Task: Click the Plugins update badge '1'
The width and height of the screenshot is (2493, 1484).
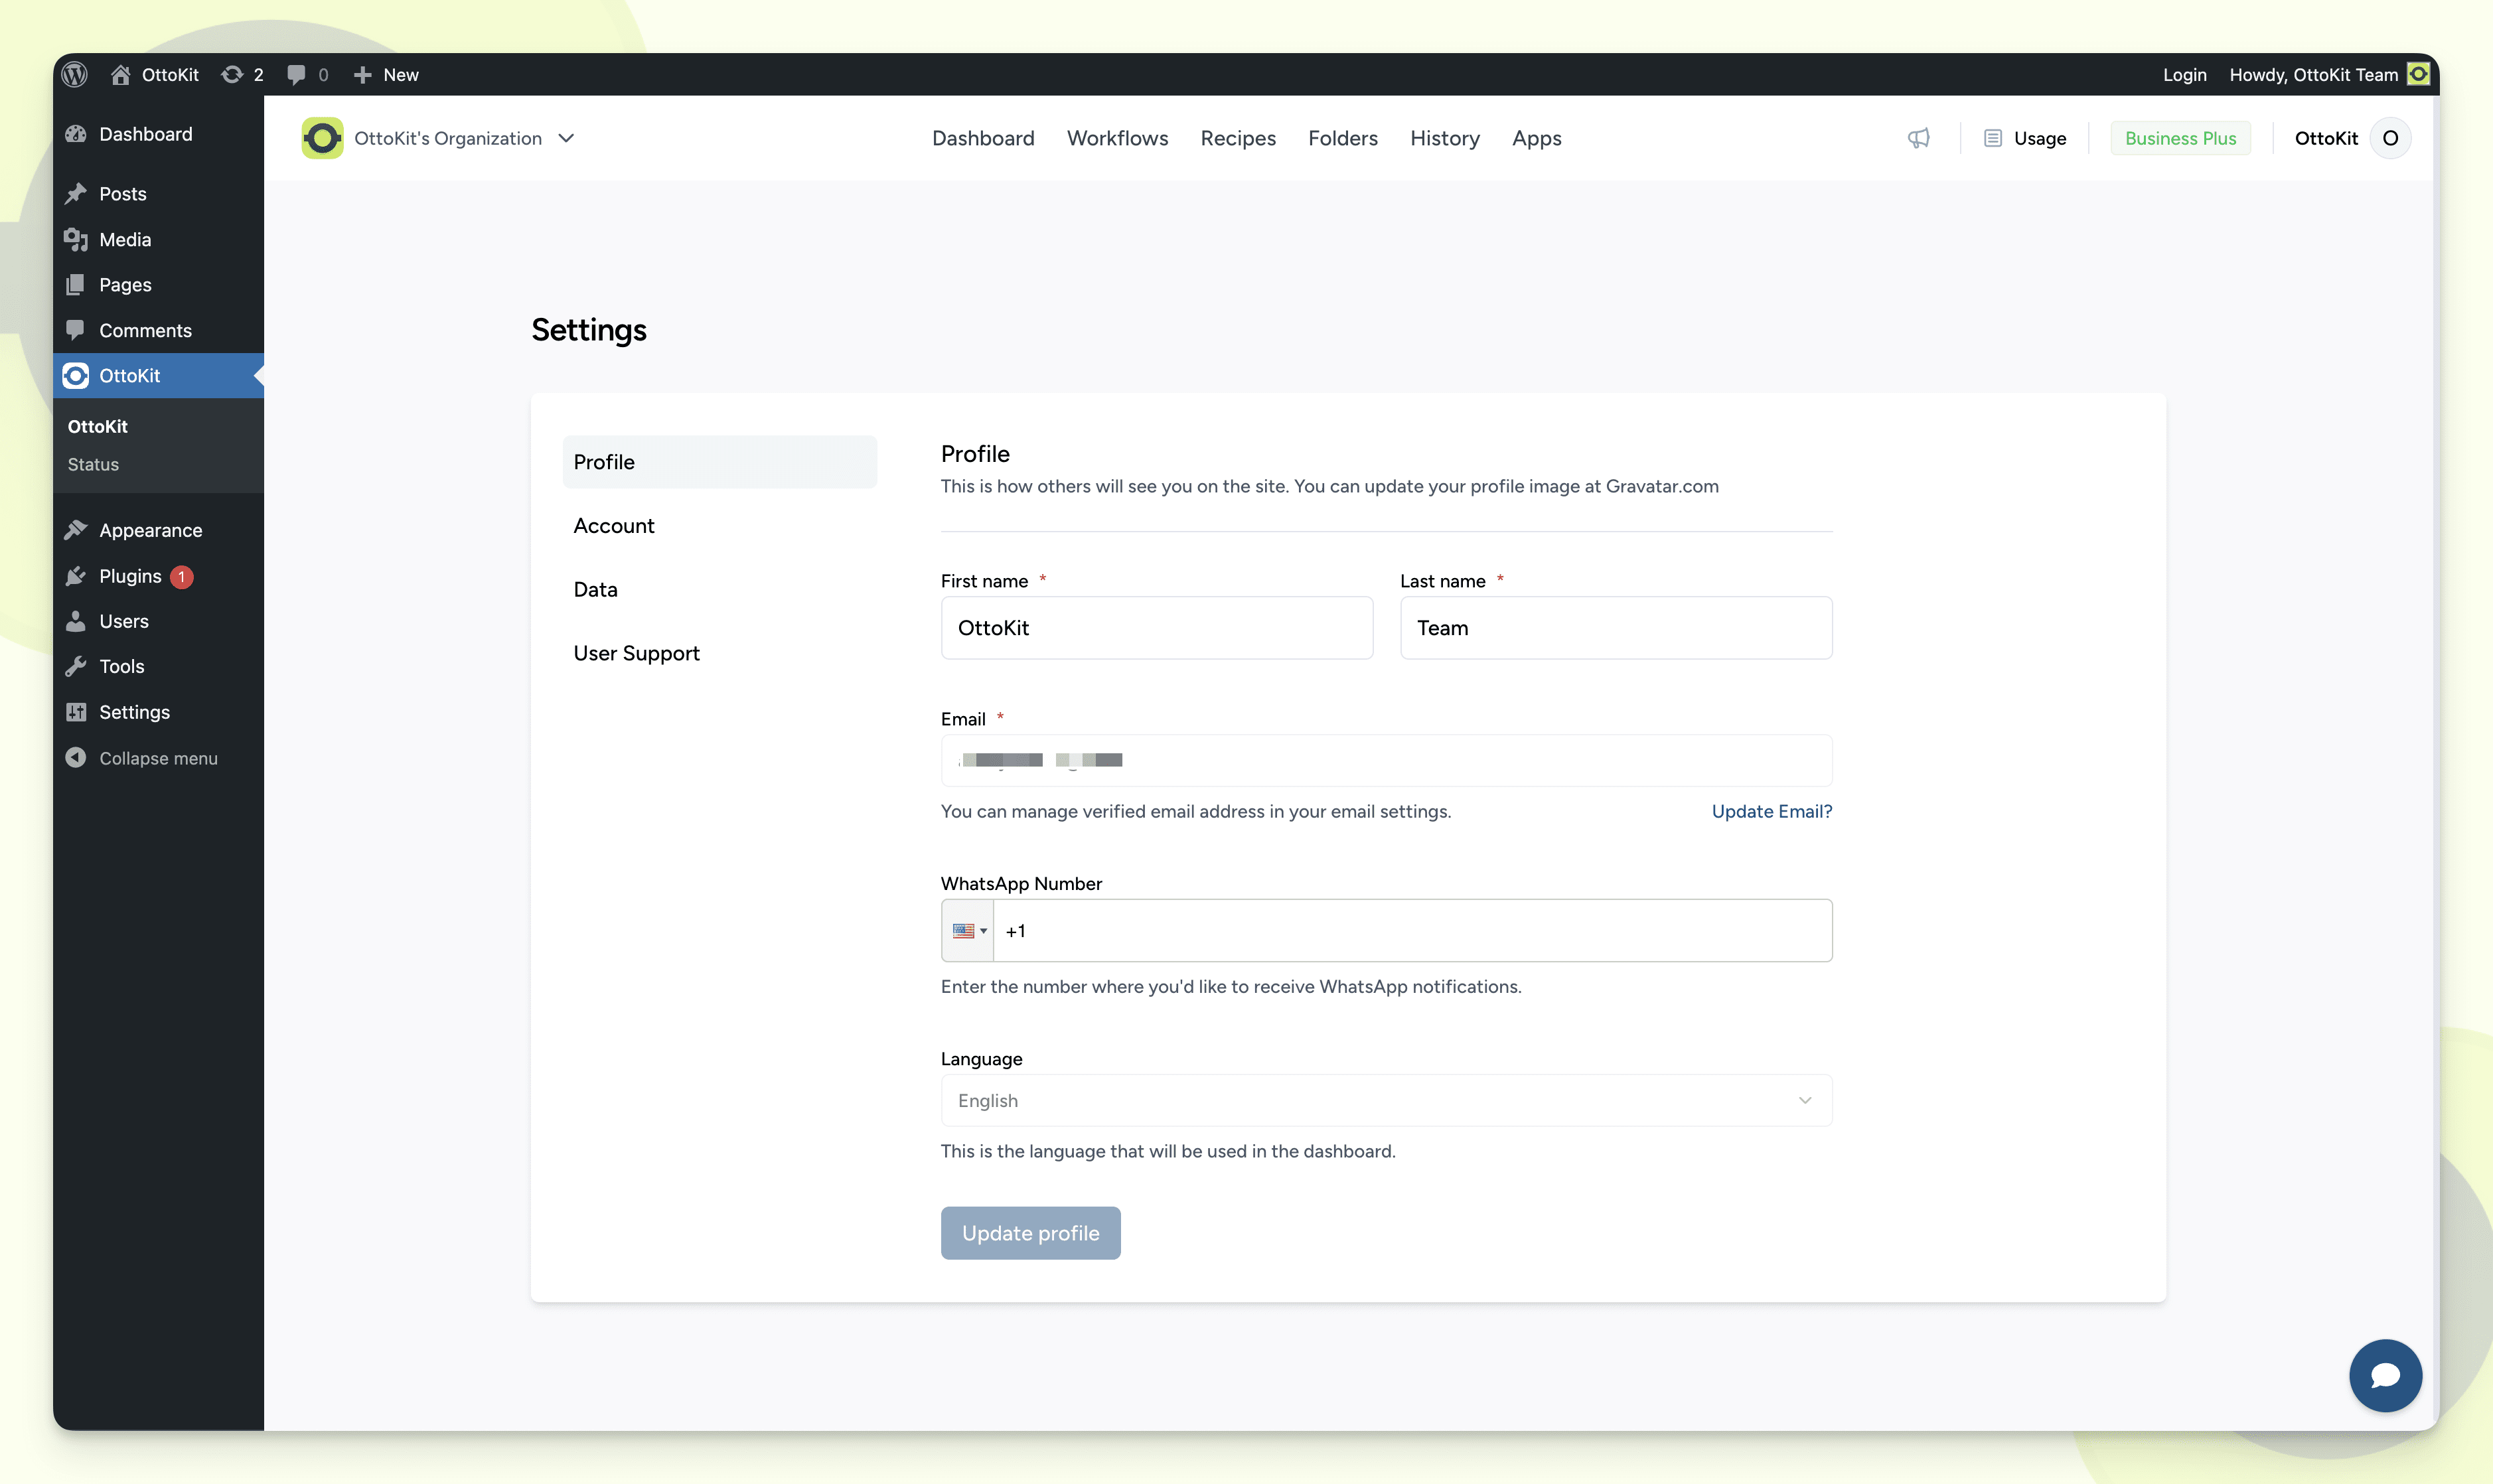Action: pyautogui.click(x=182, y=577)
